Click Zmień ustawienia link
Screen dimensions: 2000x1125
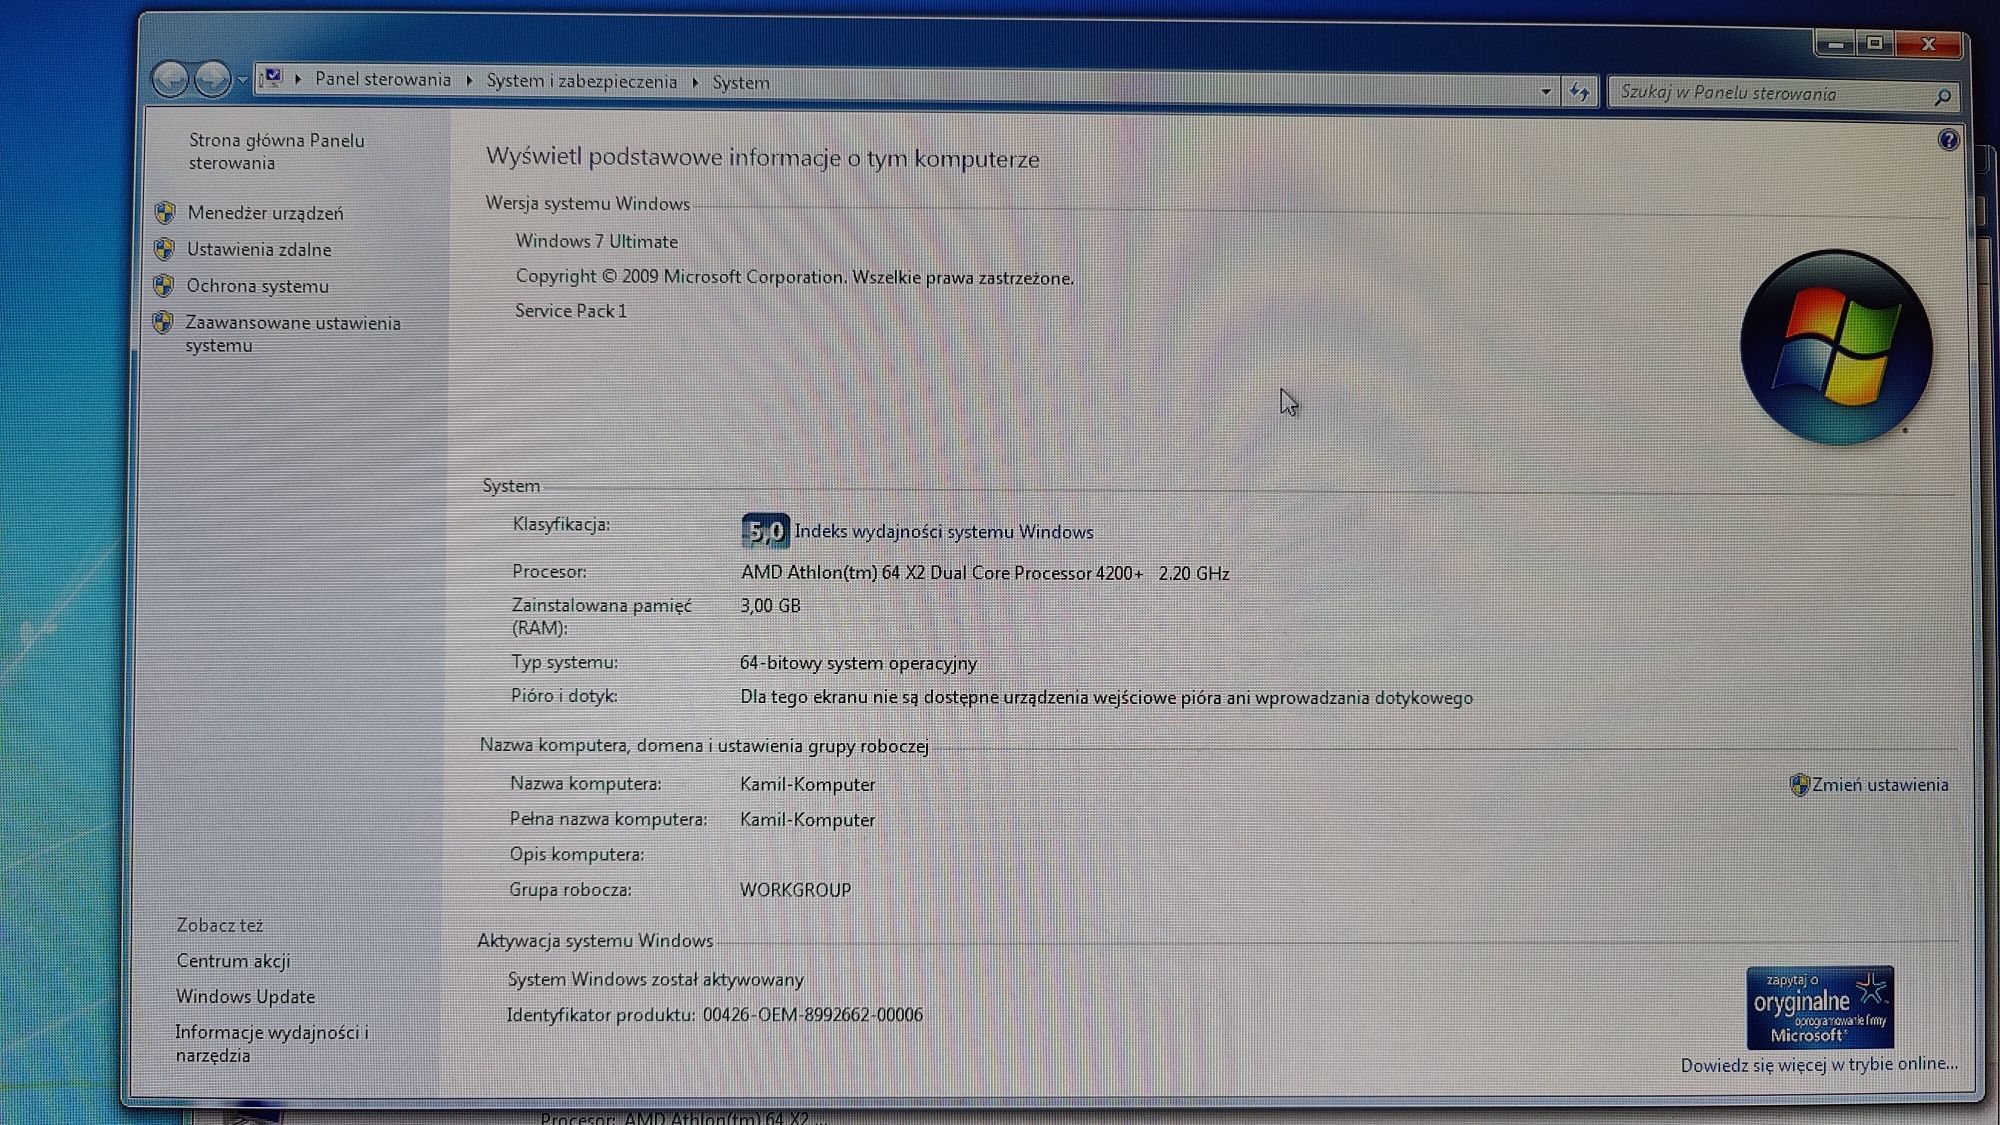(1880, 785)
